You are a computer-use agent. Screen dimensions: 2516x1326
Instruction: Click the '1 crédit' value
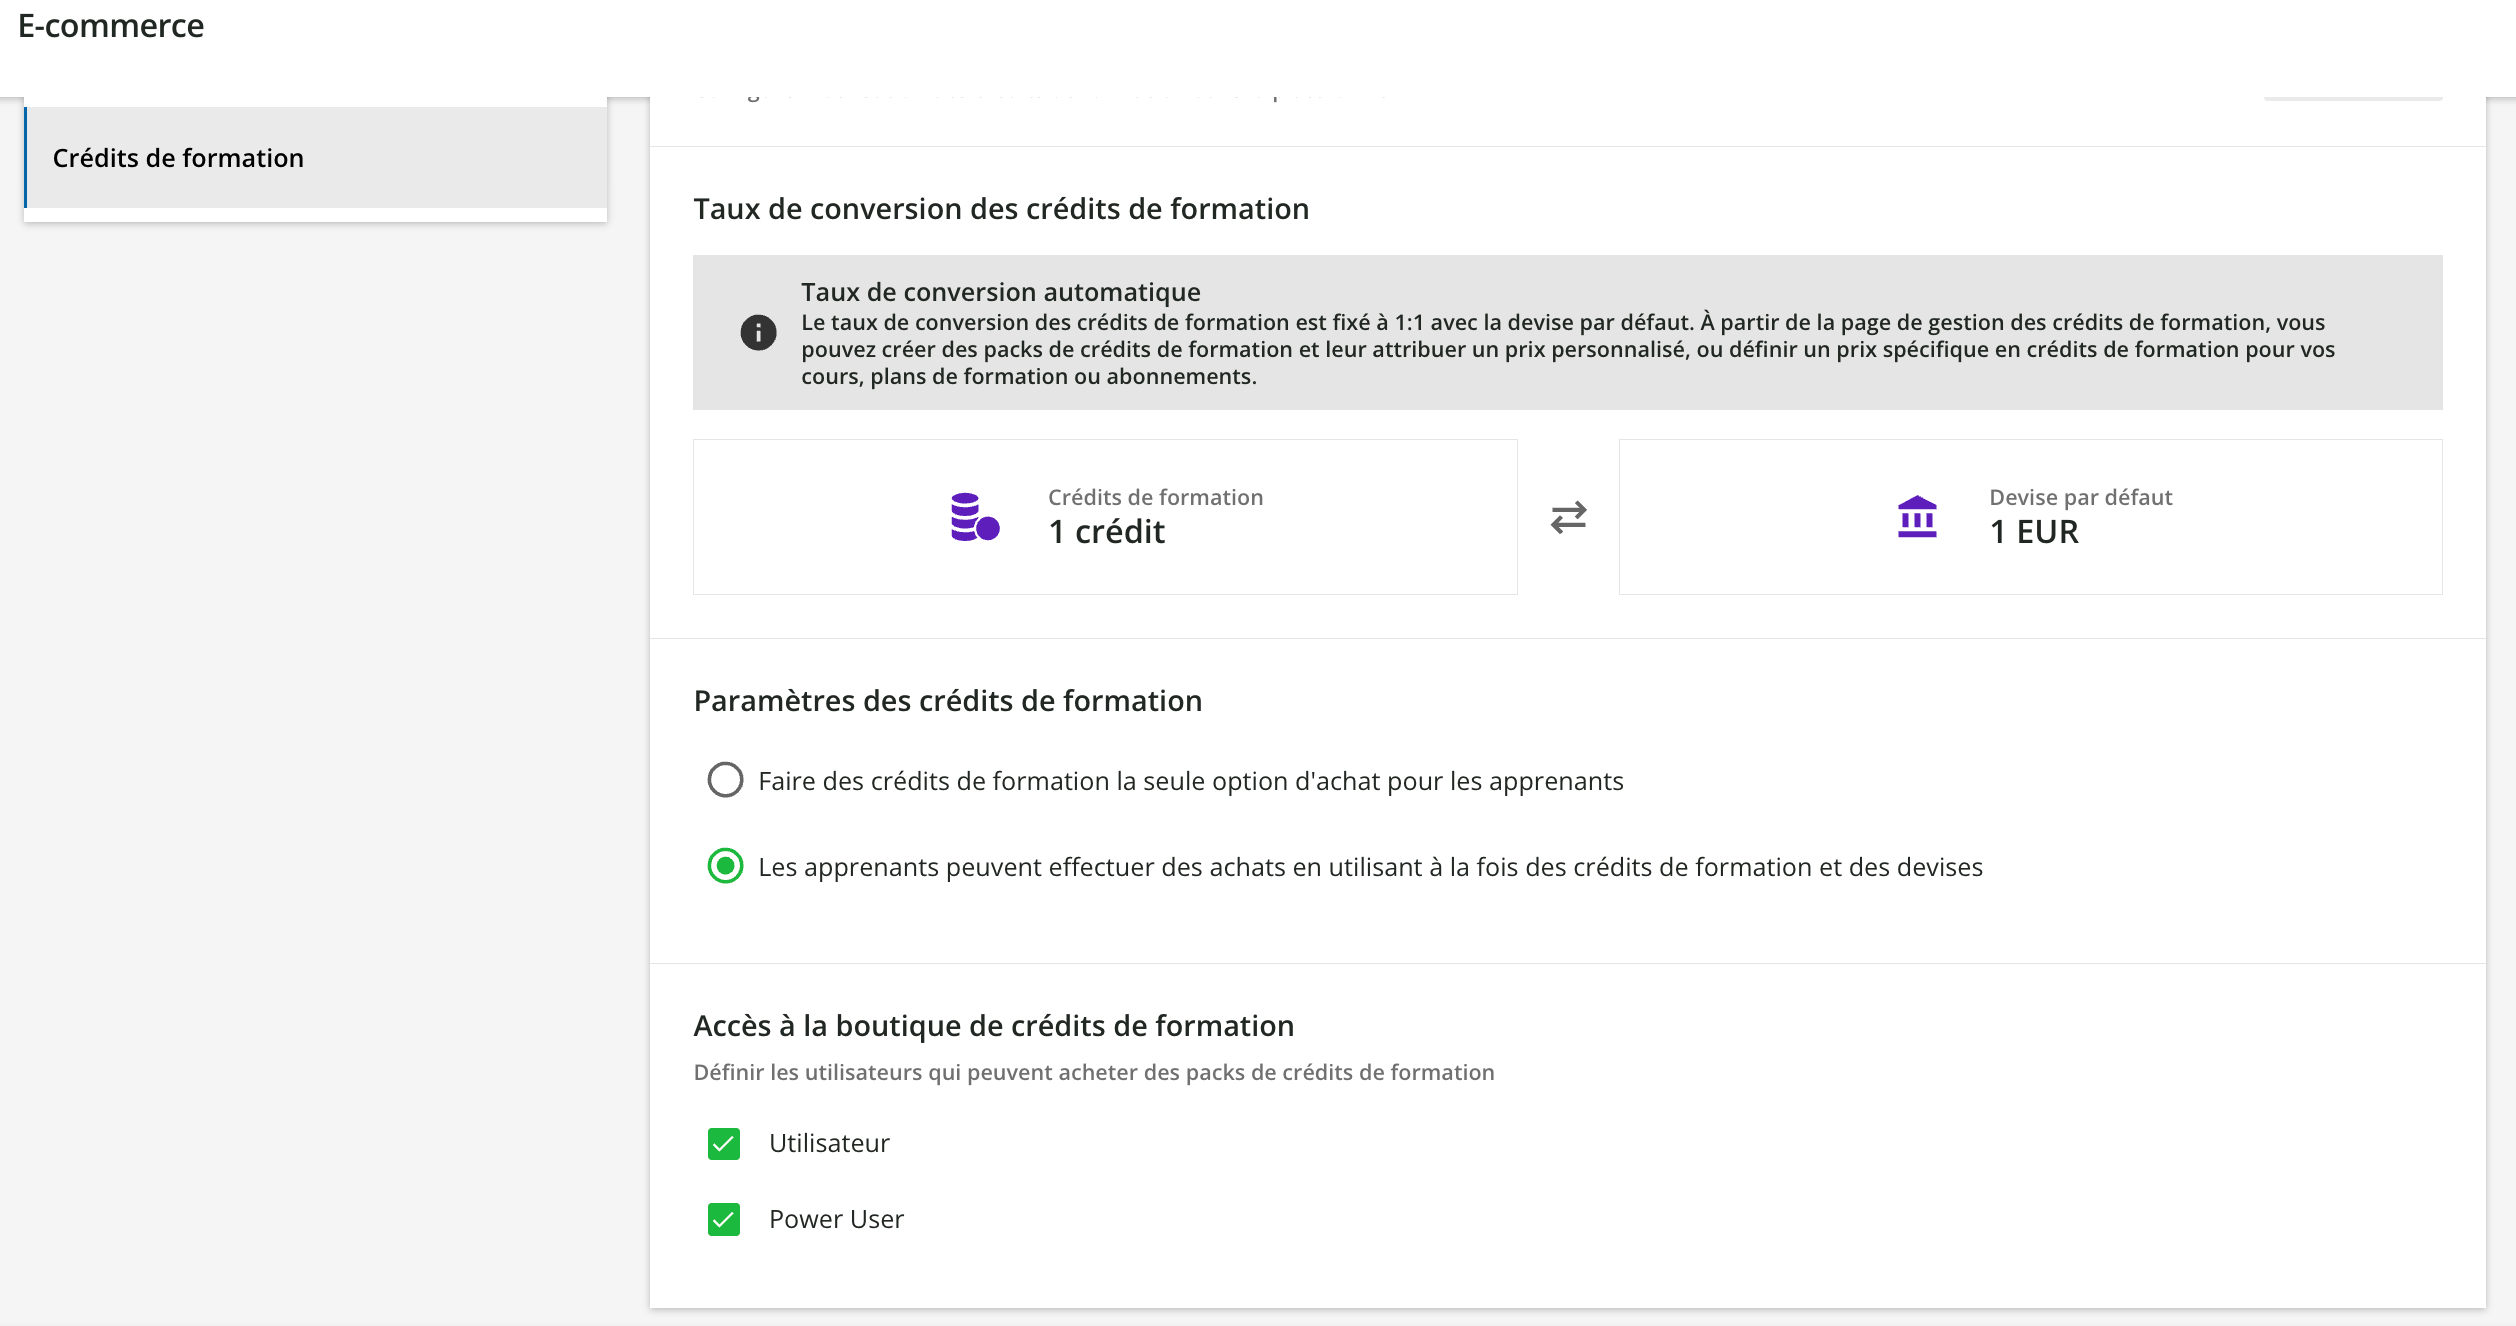pos(1106,532)
